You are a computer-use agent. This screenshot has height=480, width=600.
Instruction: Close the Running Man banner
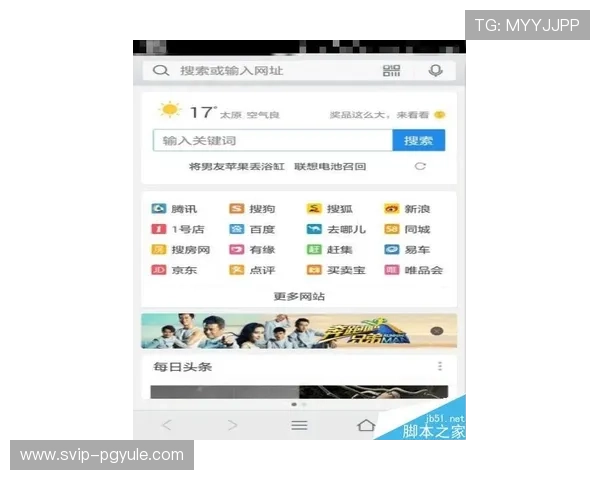437,331
